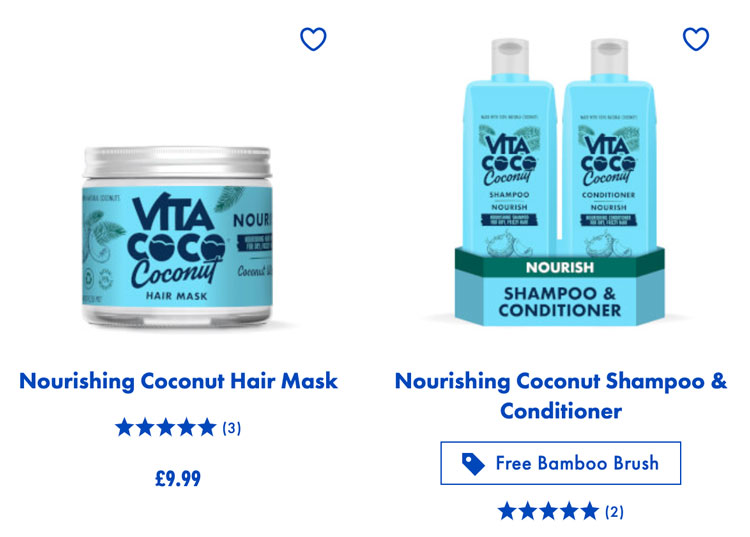Open Nourishing Coconut Shampoo & Conditioner title
750x537 pixels.
[561, 396]
